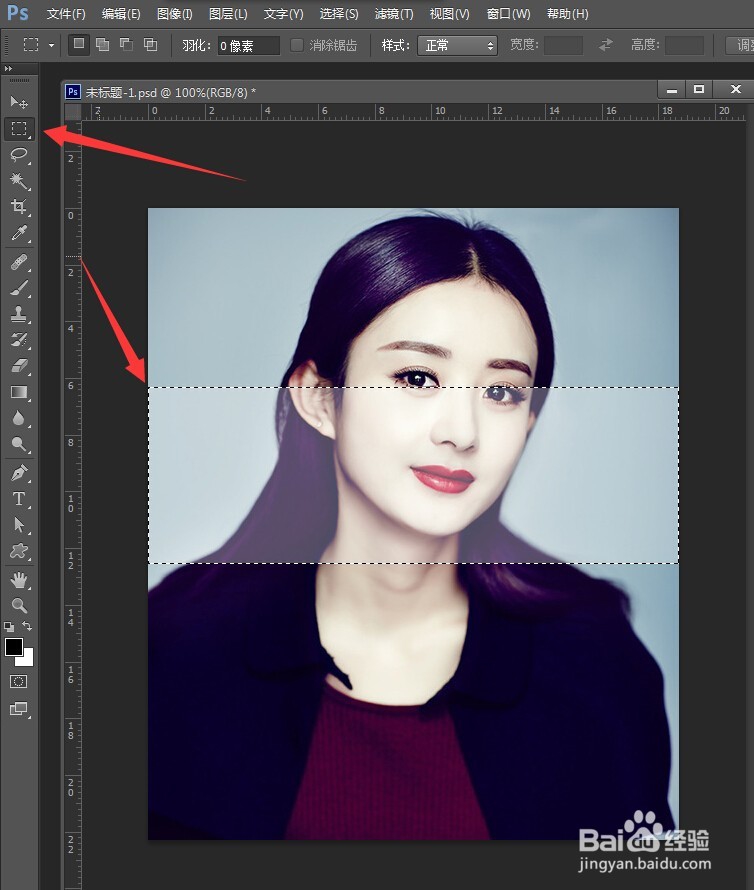
Task: Select the Path Selection tool
Action: 19,524
